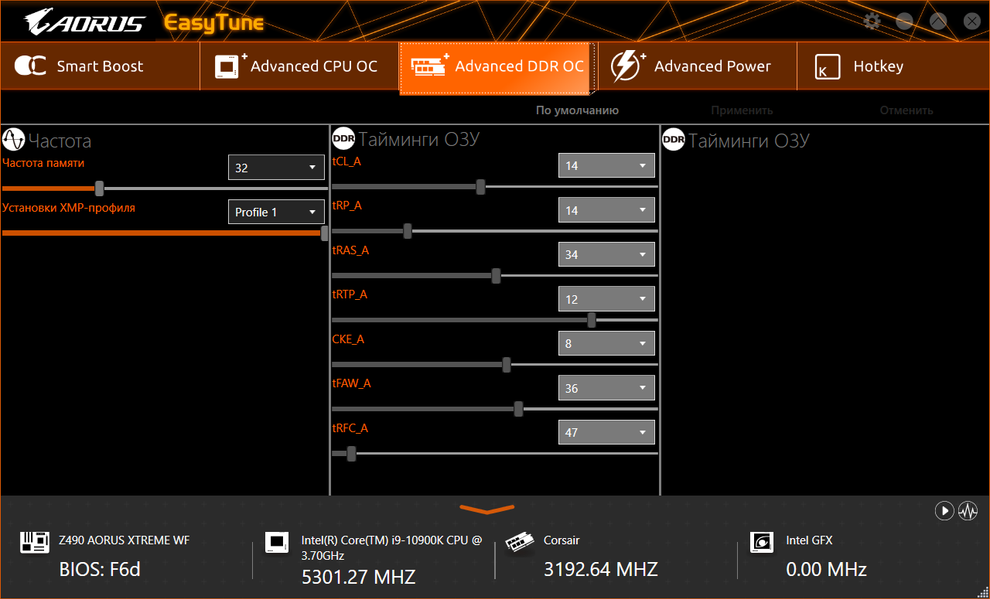Viewport: 990px width, 599px height.
Task: Open the Advanced Power tab
Action: [697, 66]
